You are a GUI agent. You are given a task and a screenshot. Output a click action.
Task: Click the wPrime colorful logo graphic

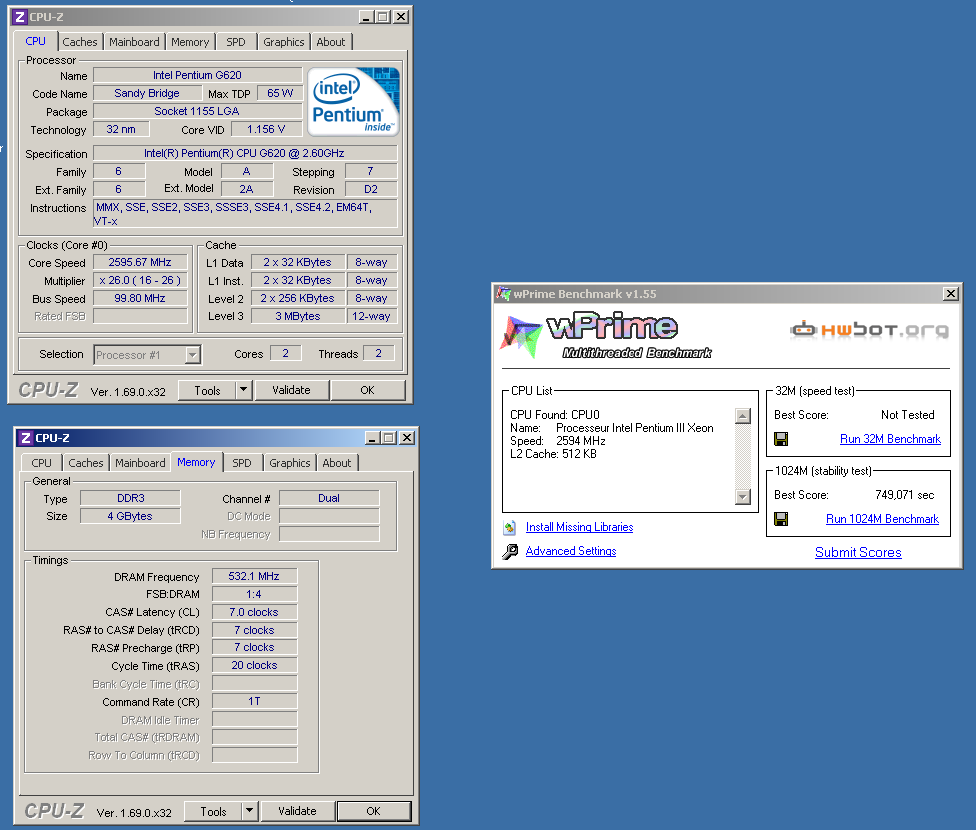520,336
